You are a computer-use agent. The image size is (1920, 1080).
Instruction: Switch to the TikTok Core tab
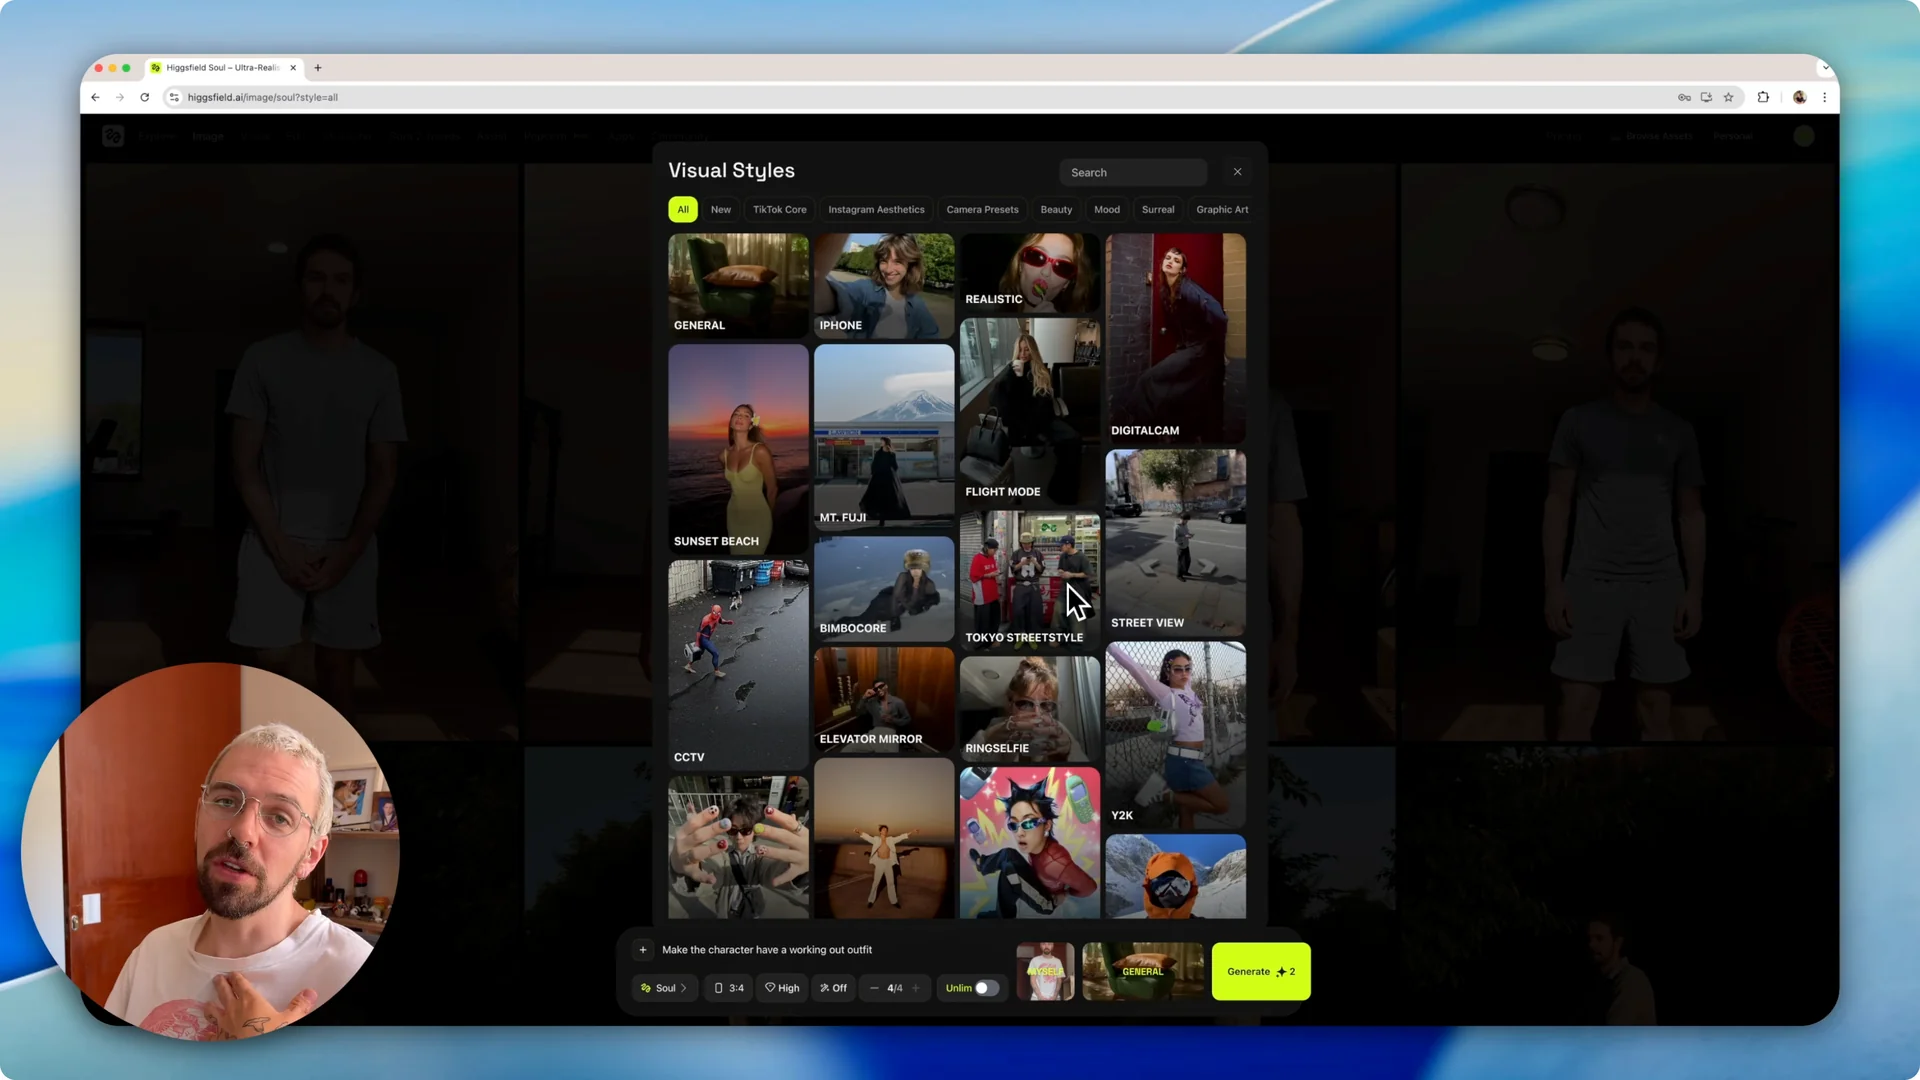[x=779, y=210]
